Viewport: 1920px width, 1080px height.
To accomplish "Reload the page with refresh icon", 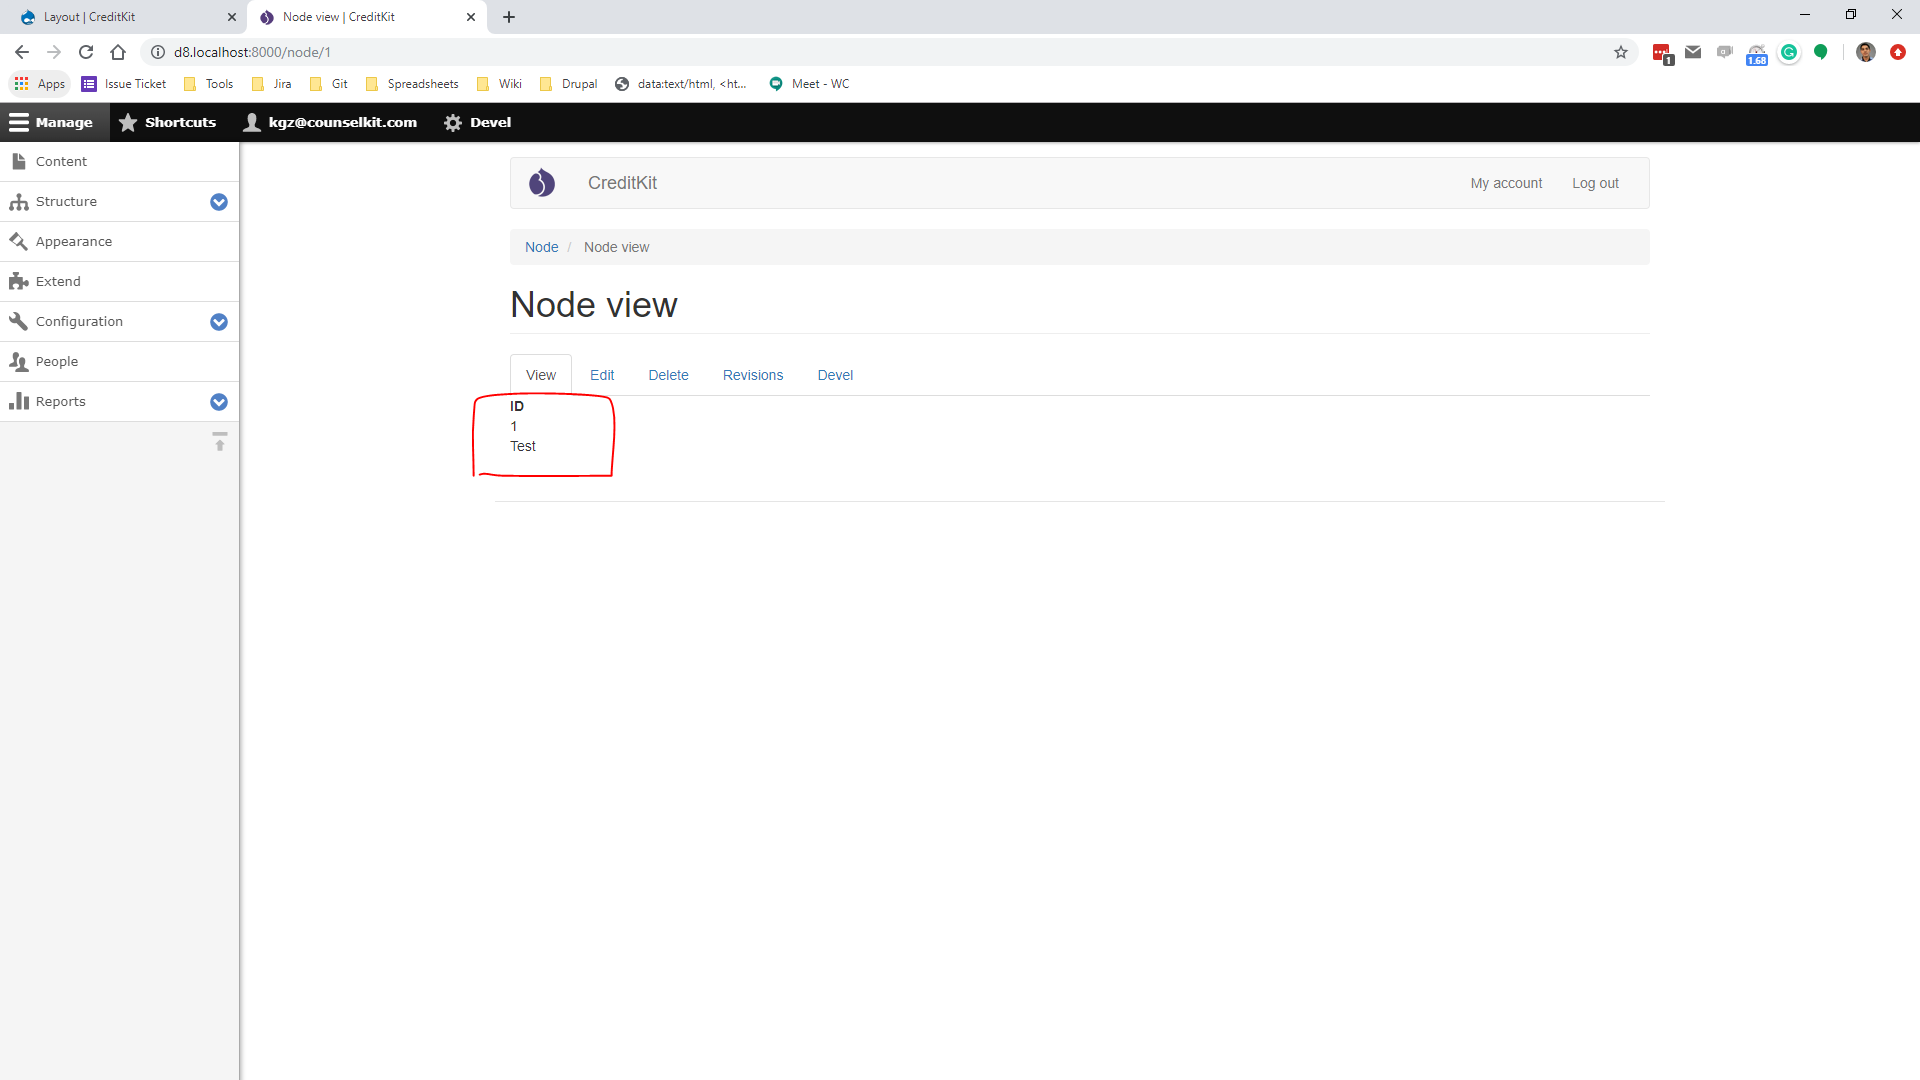I will [86, 52].
